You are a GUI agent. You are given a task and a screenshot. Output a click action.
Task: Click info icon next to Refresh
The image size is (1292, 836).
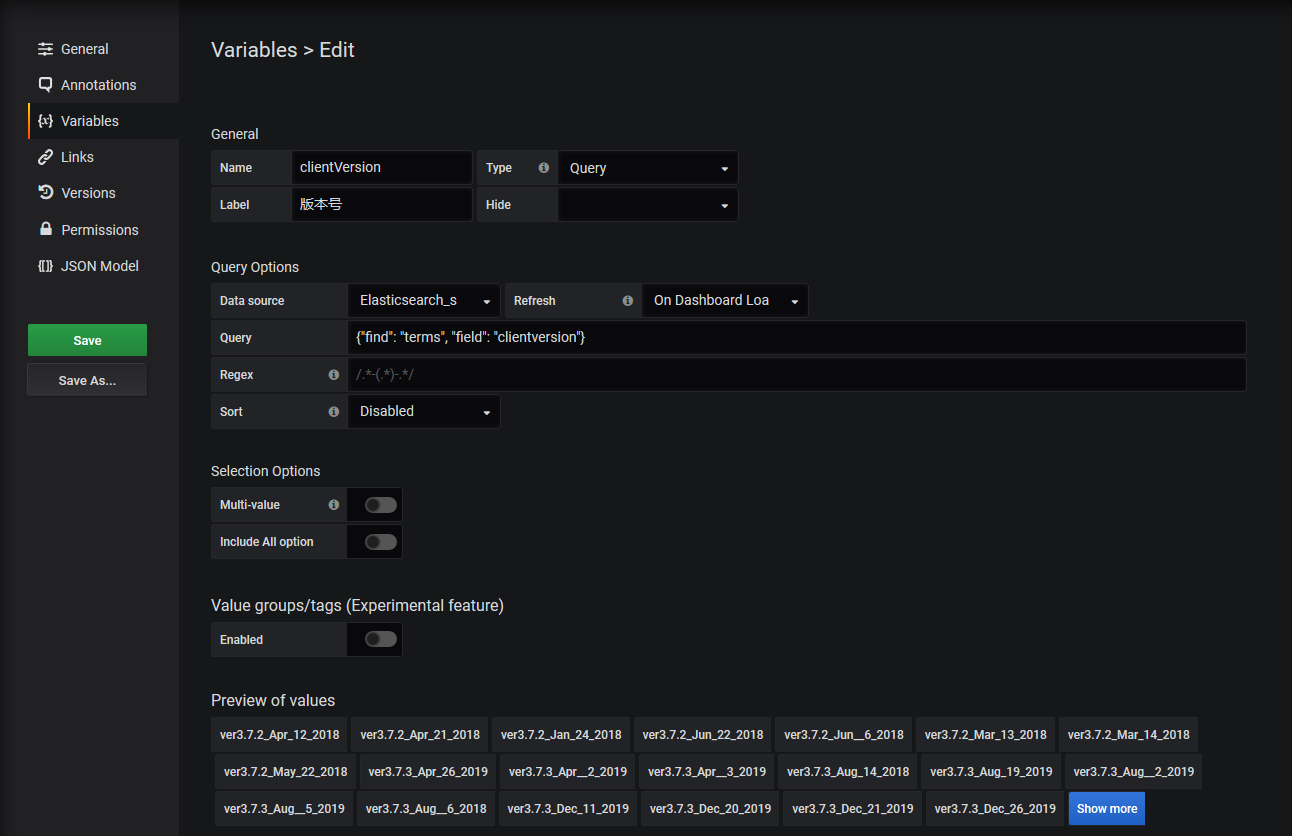tap(628, 300)
